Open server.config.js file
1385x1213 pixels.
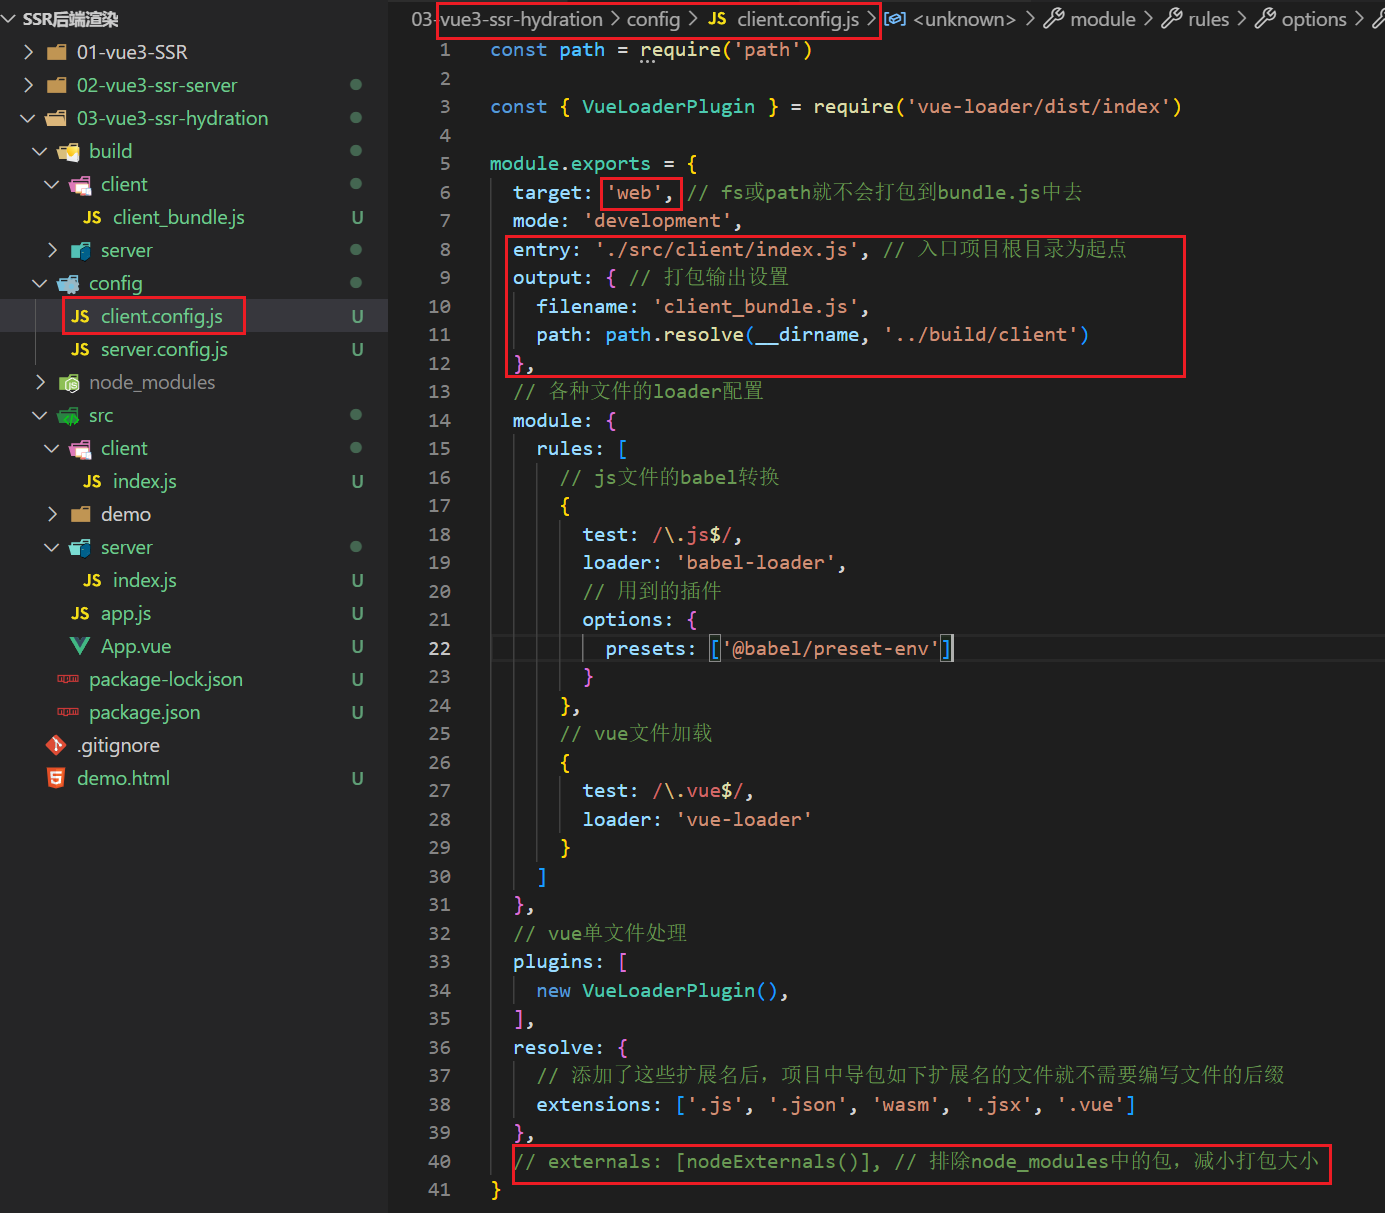164,349
